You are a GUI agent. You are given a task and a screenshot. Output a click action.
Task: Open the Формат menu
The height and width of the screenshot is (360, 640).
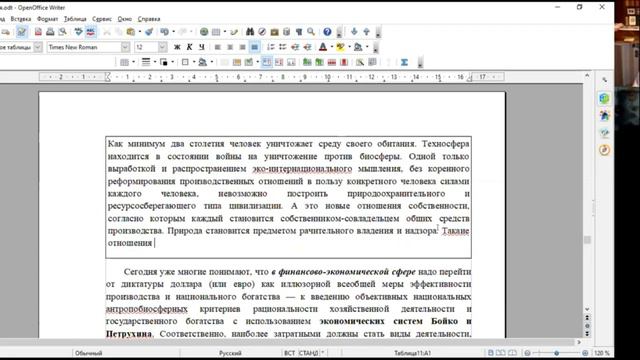pos(47,19)
